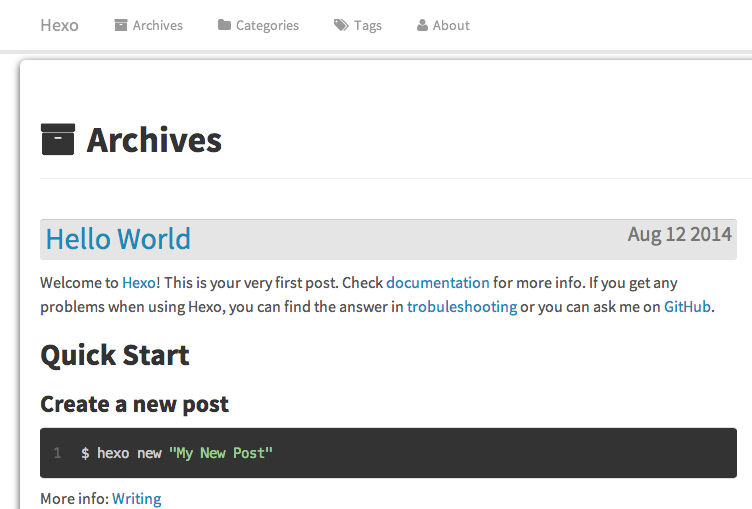Open the Hello World post title
This screenshot has width=752, height=509.
pos(118,239)
